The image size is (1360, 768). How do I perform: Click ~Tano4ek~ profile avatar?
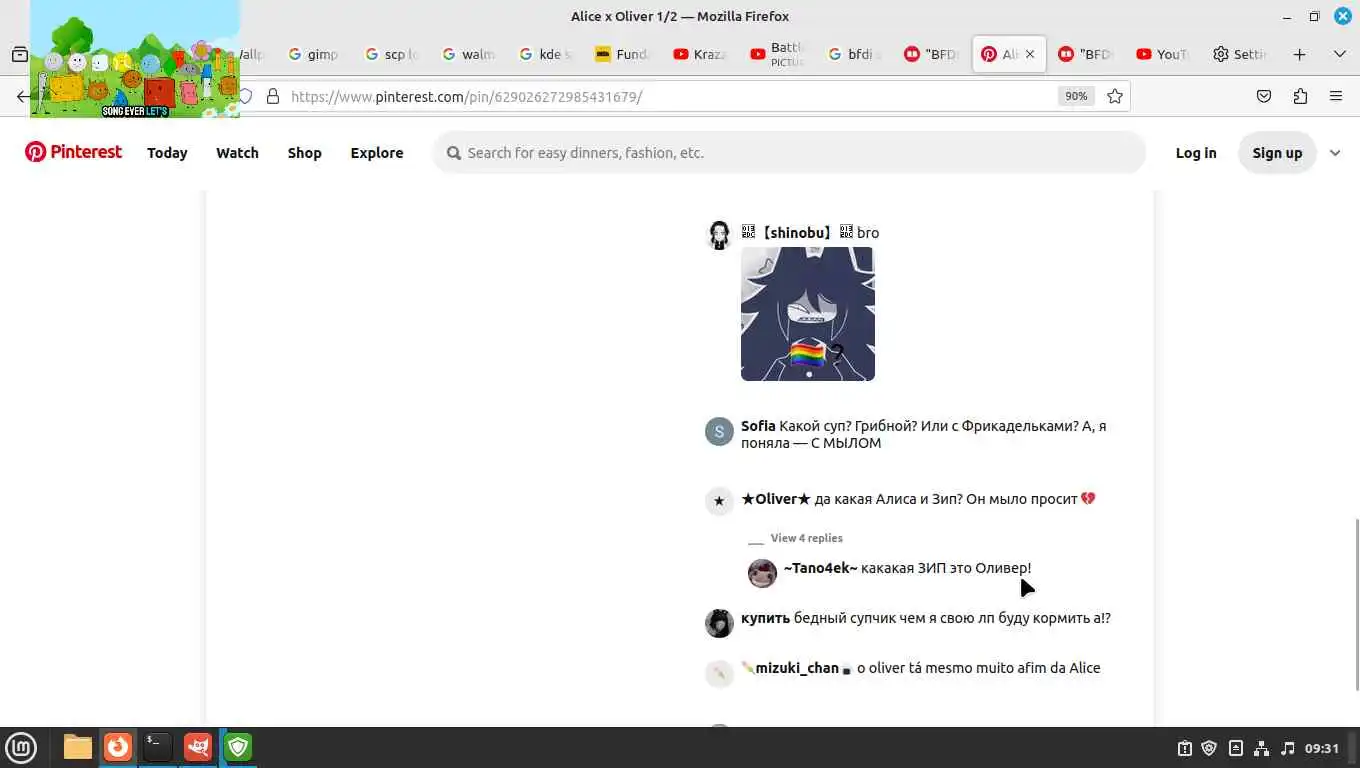(762, 573)
